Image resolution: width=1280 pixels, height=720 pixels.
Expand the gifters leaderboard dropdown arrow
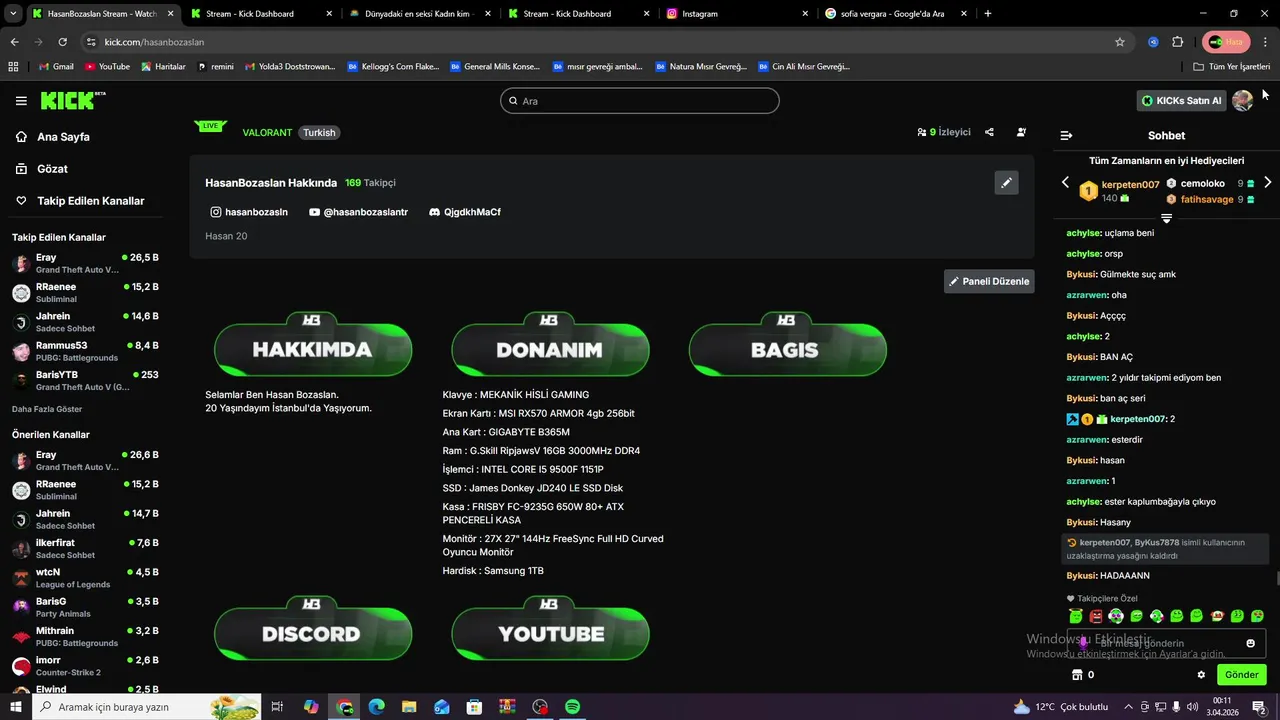tap(1166, 218)
